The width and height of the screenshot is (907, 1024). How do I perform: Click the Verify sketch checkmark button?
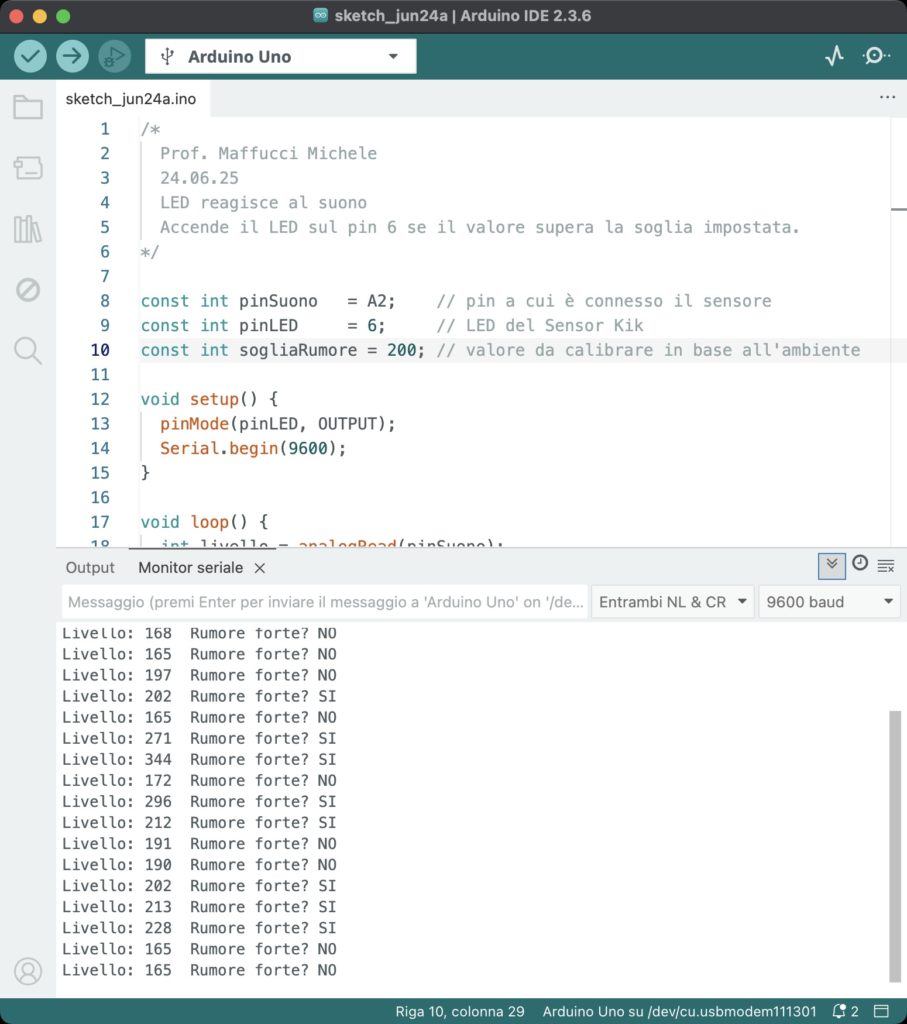(x=30, y=56)
